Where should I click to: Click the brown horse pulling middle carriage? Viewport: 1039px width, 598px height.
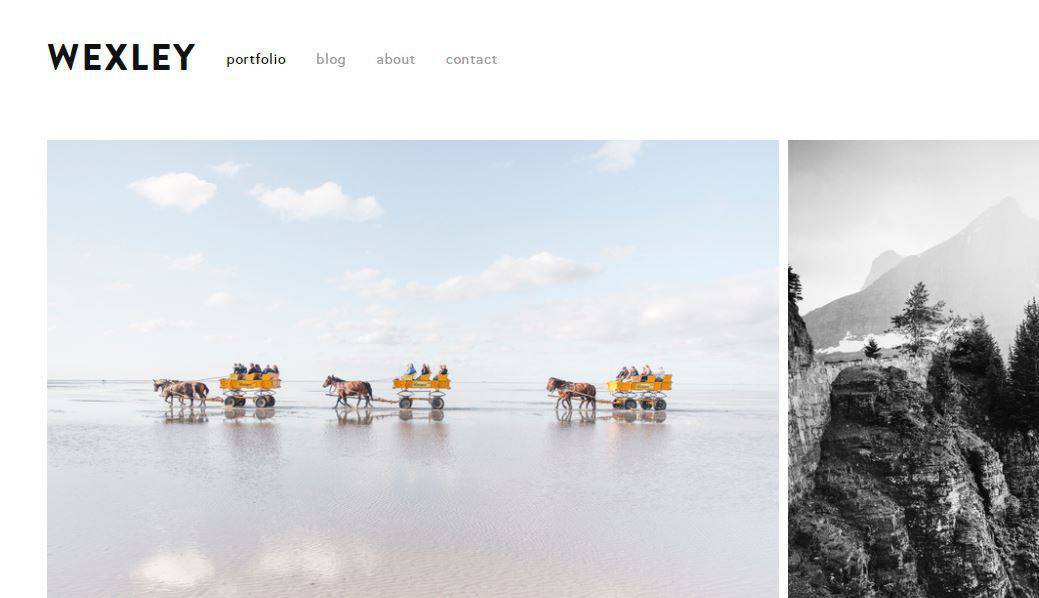pyautogui.click(x=348, y=391)
